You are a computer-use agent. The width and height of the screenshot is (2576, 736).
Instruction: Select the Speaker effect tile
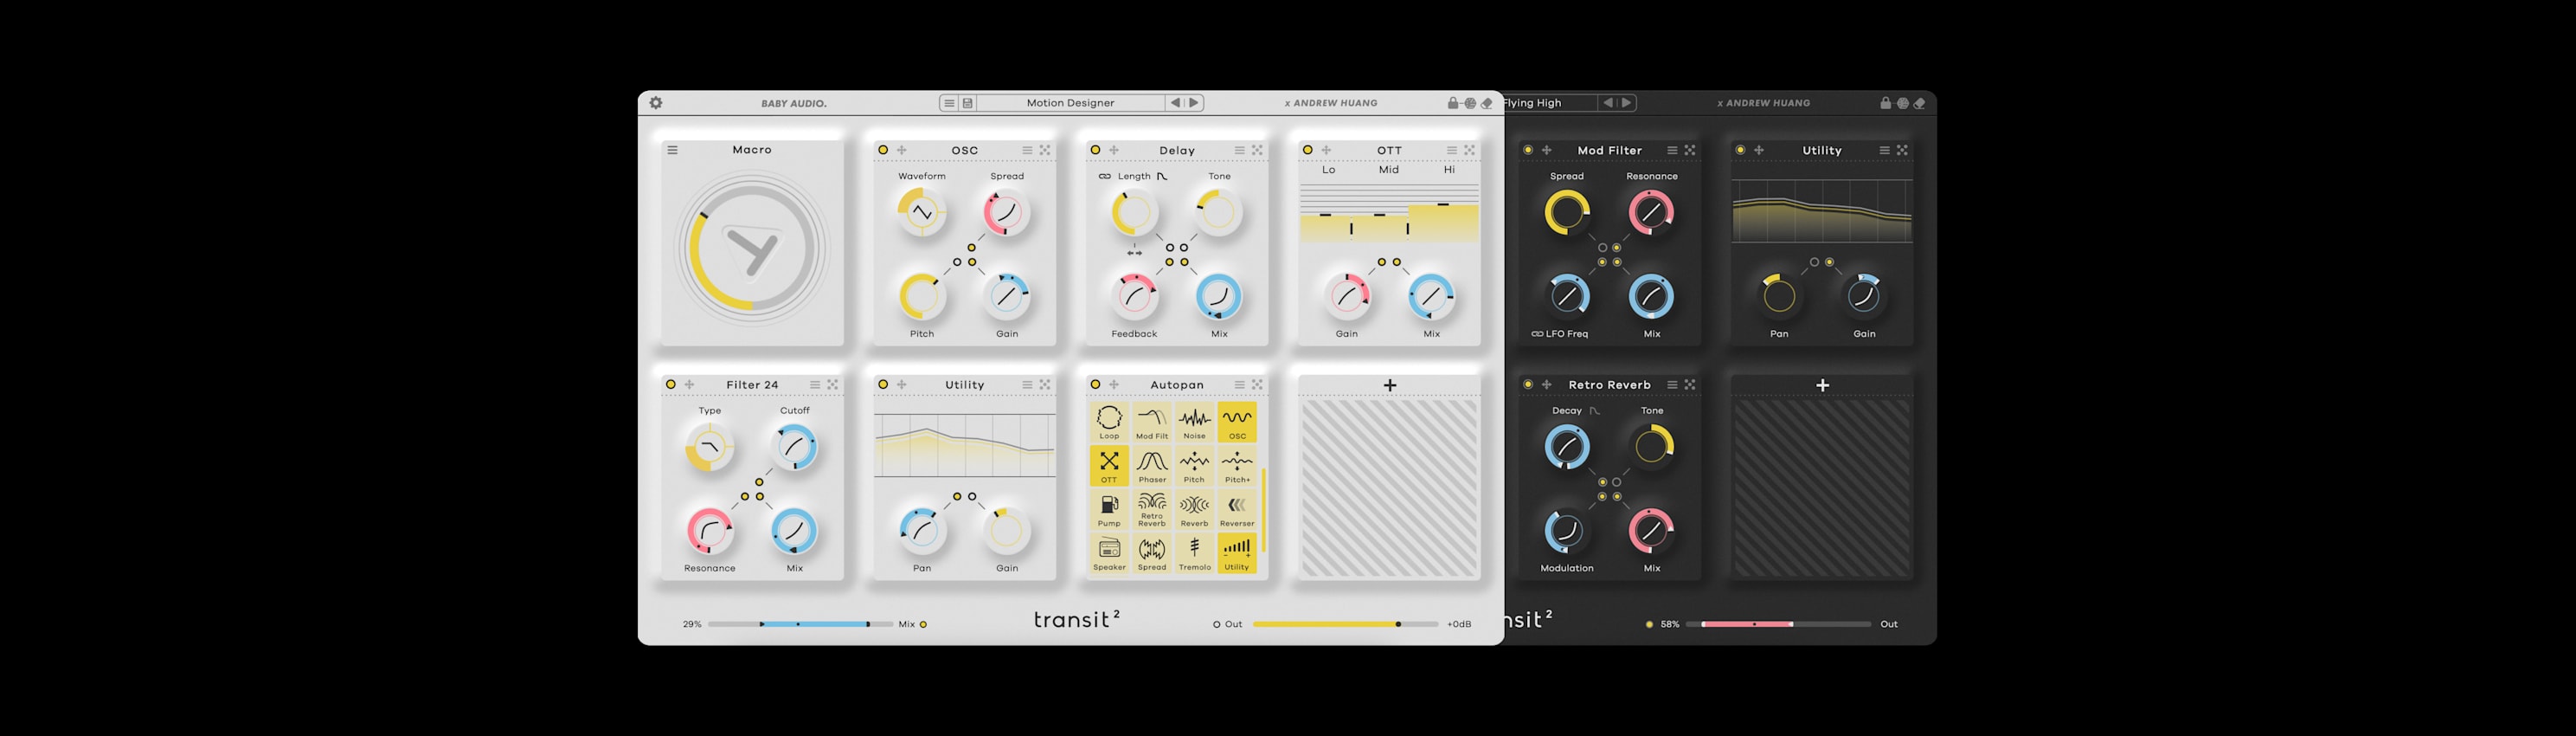point(1109,554)
